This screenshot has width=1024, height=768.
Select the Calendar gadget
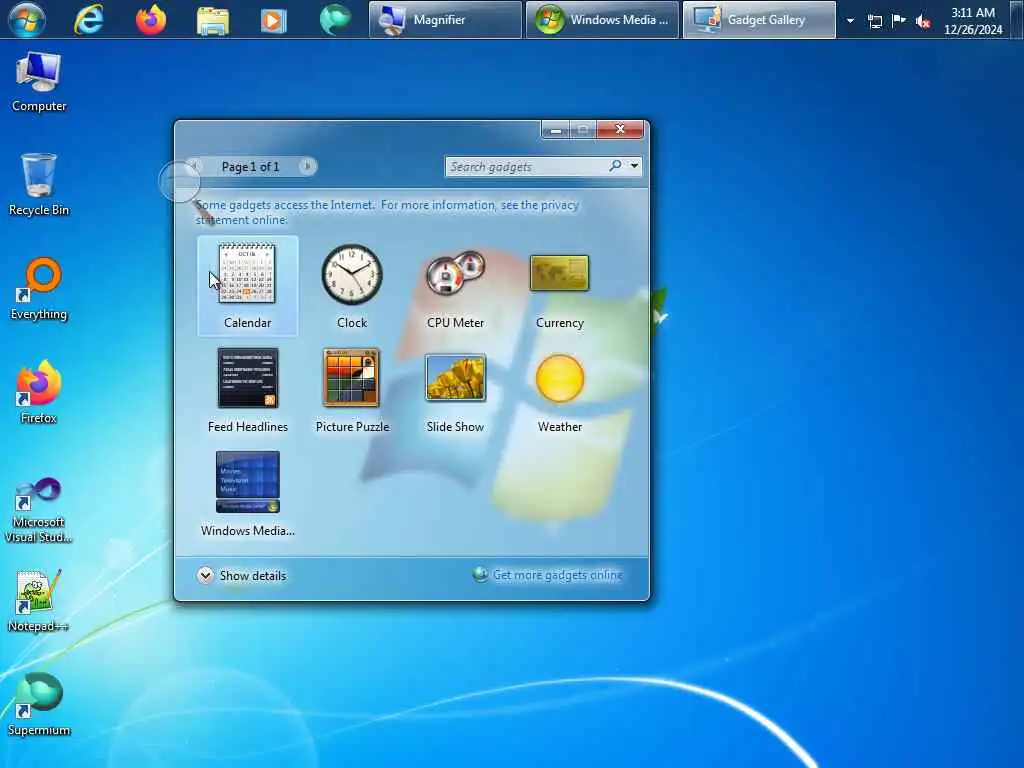pyautogui.click(x=248, y=286)
